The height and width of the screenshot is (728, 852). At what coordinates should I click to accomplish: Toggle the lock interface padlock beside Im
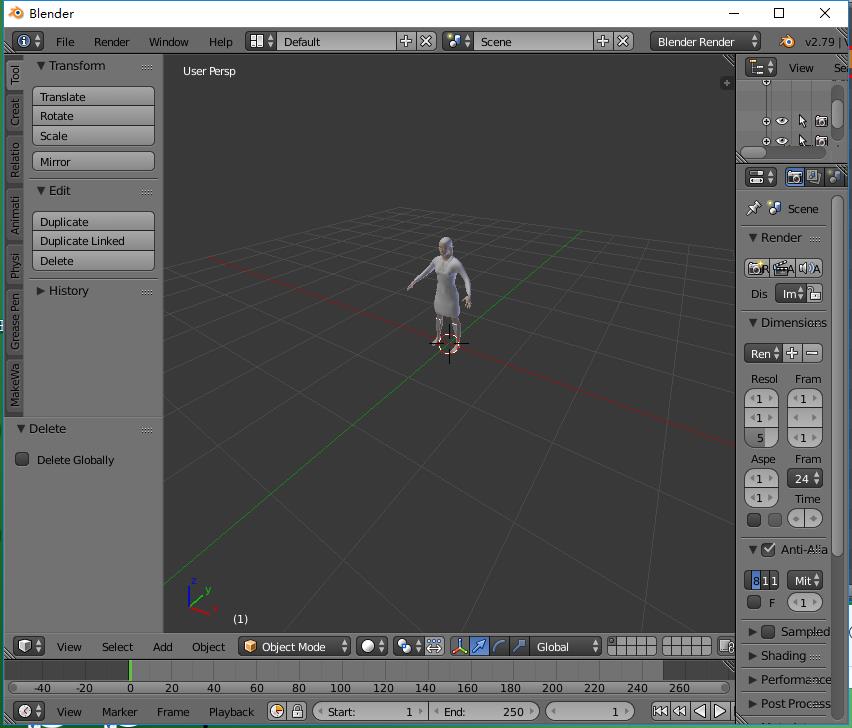814,294
